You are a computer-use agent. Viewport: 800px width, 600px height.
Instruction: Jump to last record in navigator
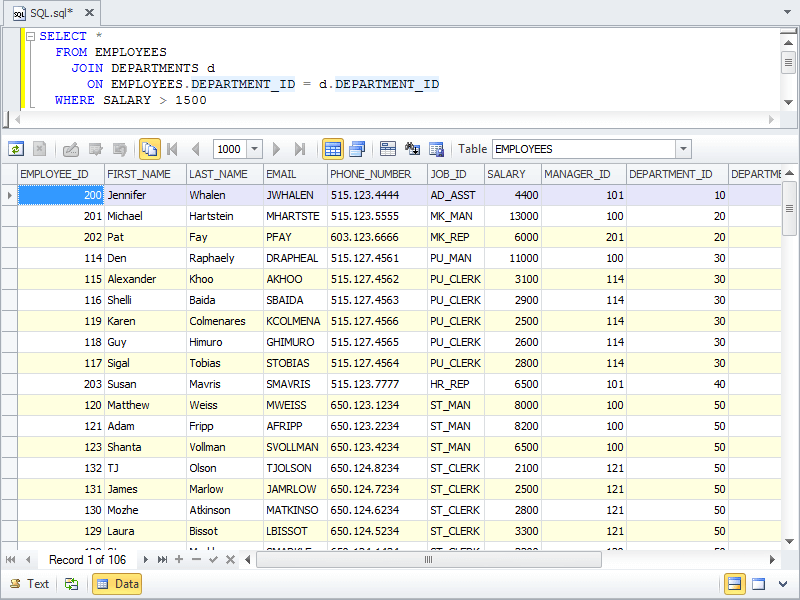click(162, 560)
